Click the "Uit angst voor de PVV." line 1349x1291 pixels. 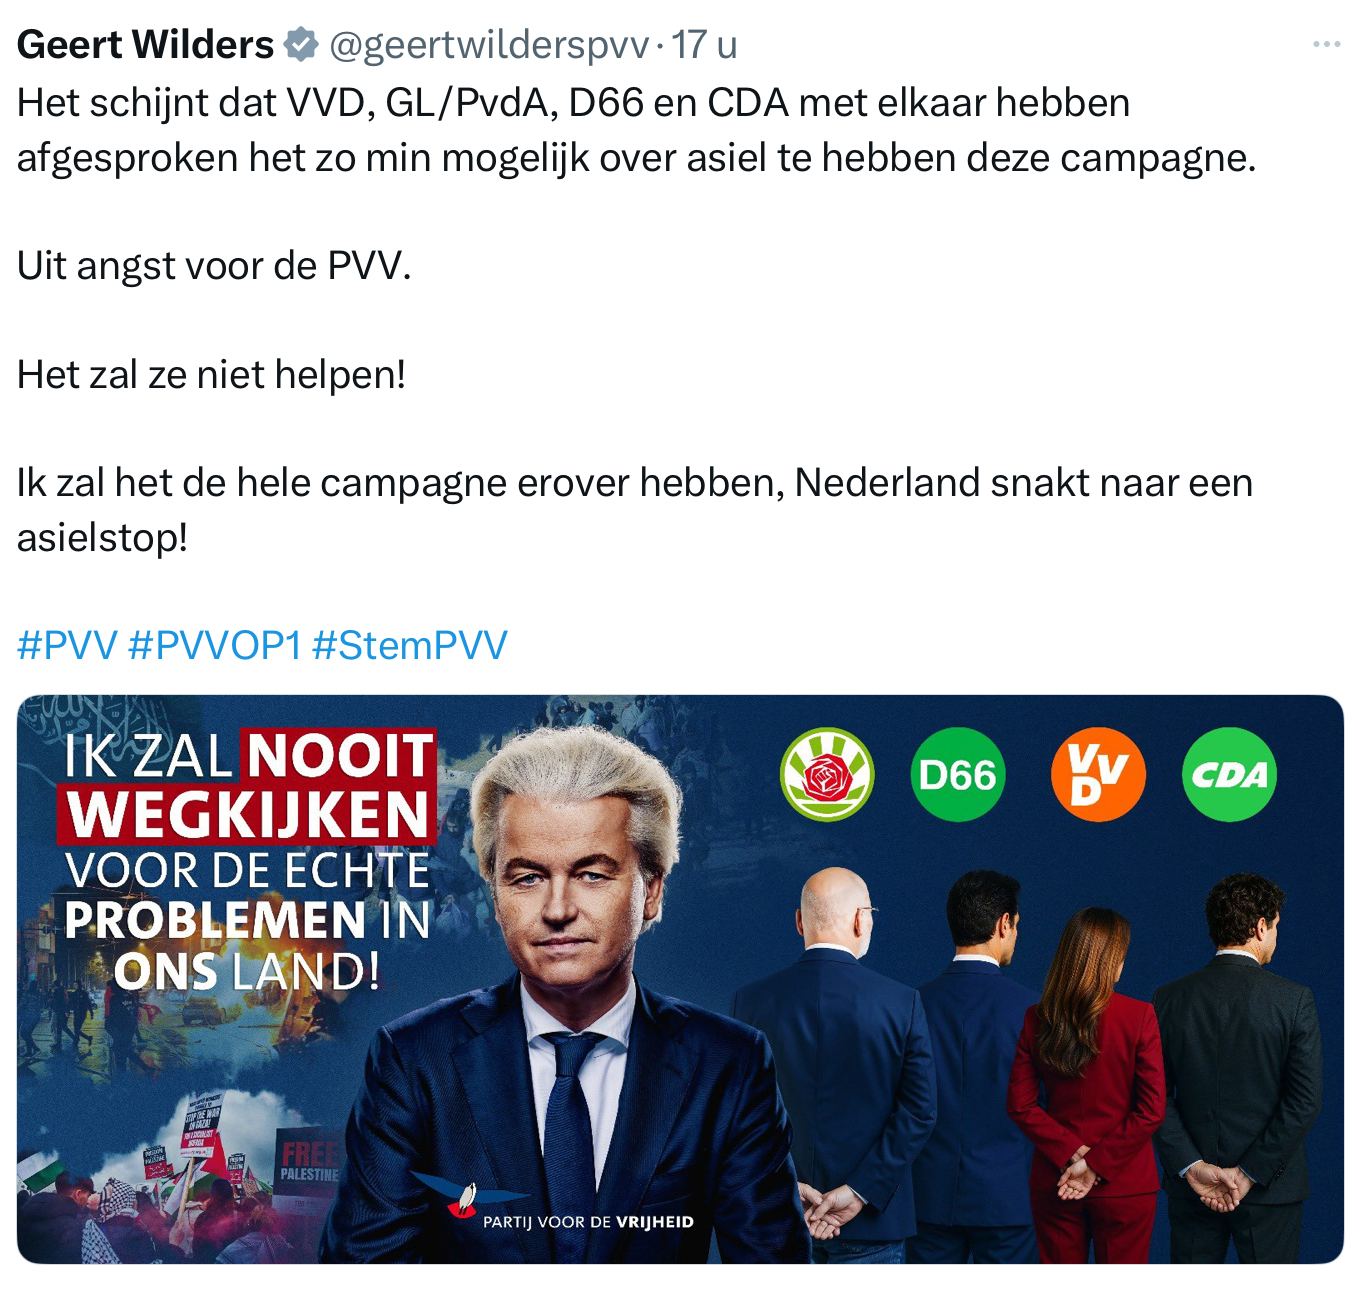(214, 266)
